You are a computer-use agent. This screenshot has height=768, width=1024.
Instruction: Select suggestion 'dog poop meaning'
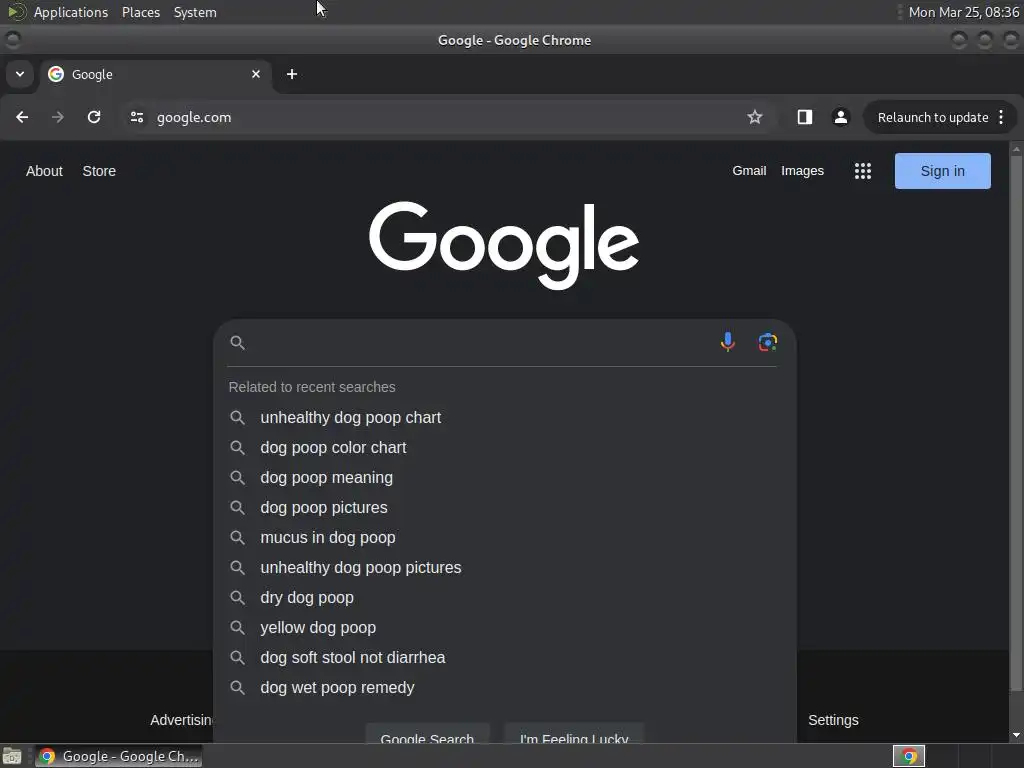point(327,477)
